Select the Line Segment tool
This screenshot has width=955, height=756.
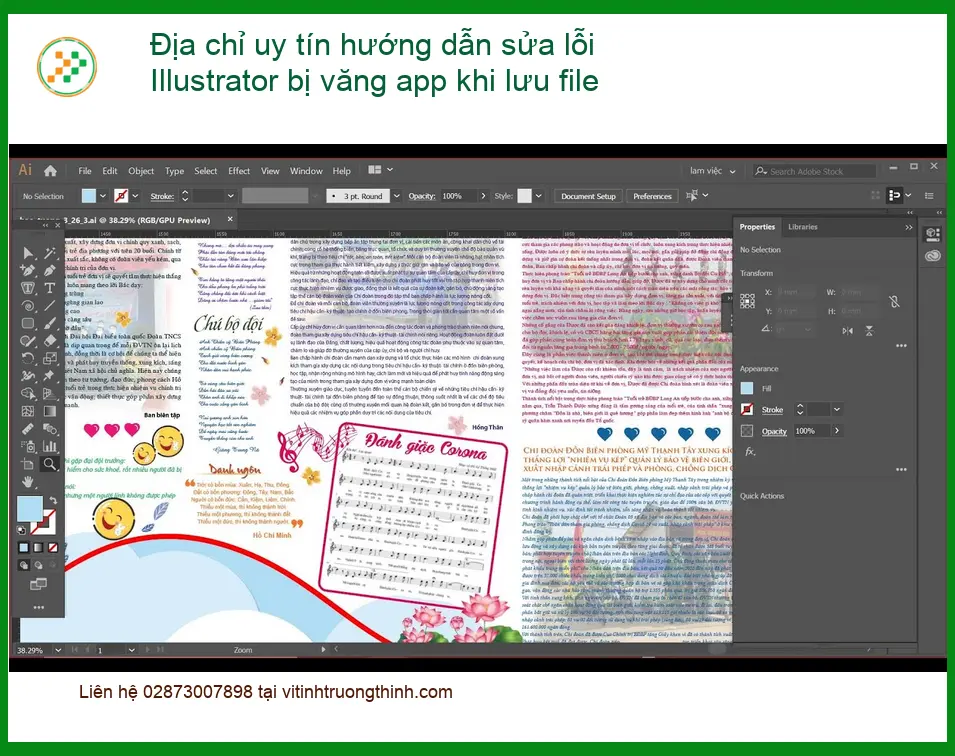[50, 306]
